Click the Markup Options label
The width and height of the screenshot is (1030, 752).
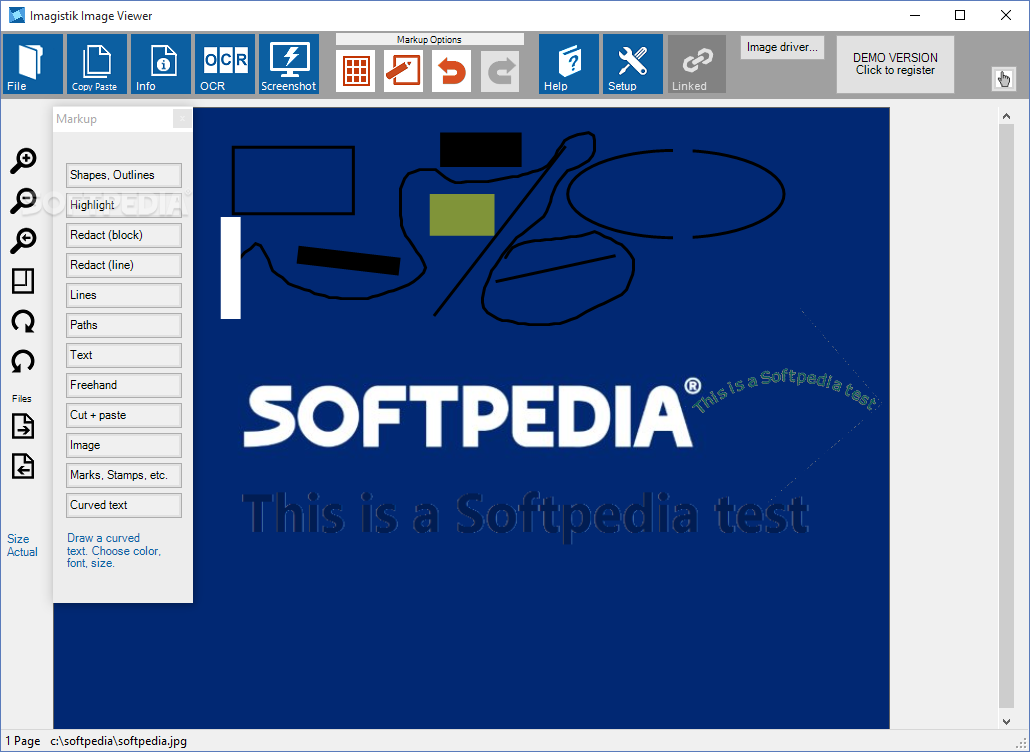click(429, 40)
